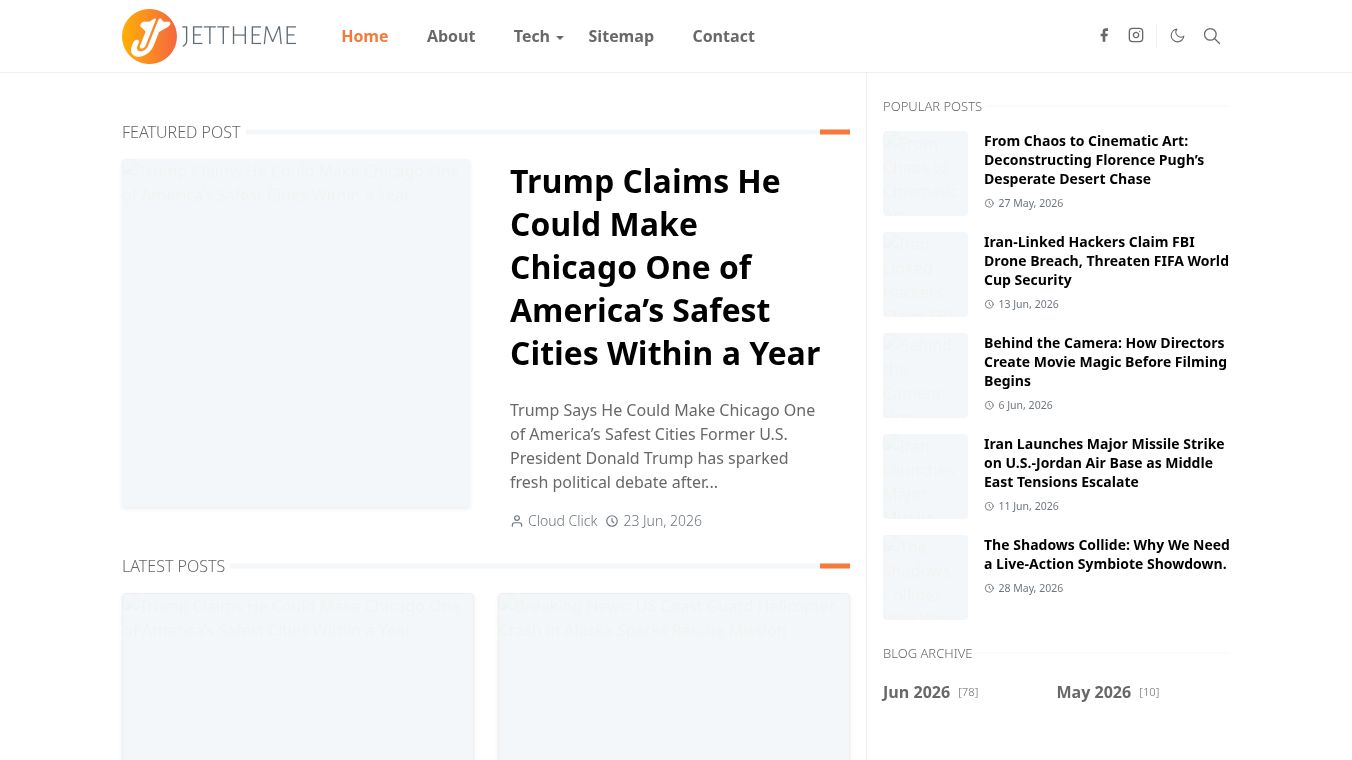
Task: Click the JetTheme logo
Action: coord(209,36)
